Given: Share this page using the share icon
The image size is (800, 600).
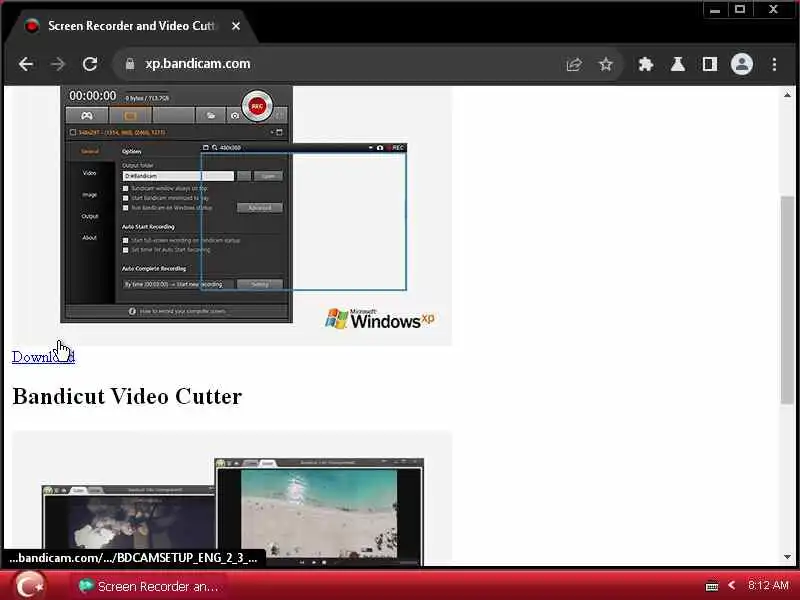Looking at the screenshot, I should pos(574,64).
